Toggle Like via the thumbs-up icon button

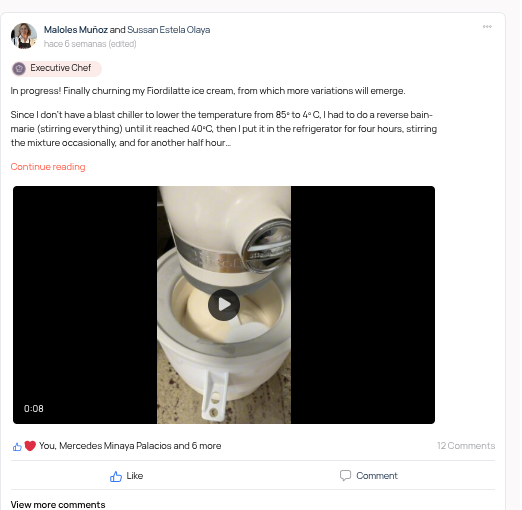[116, 476]
